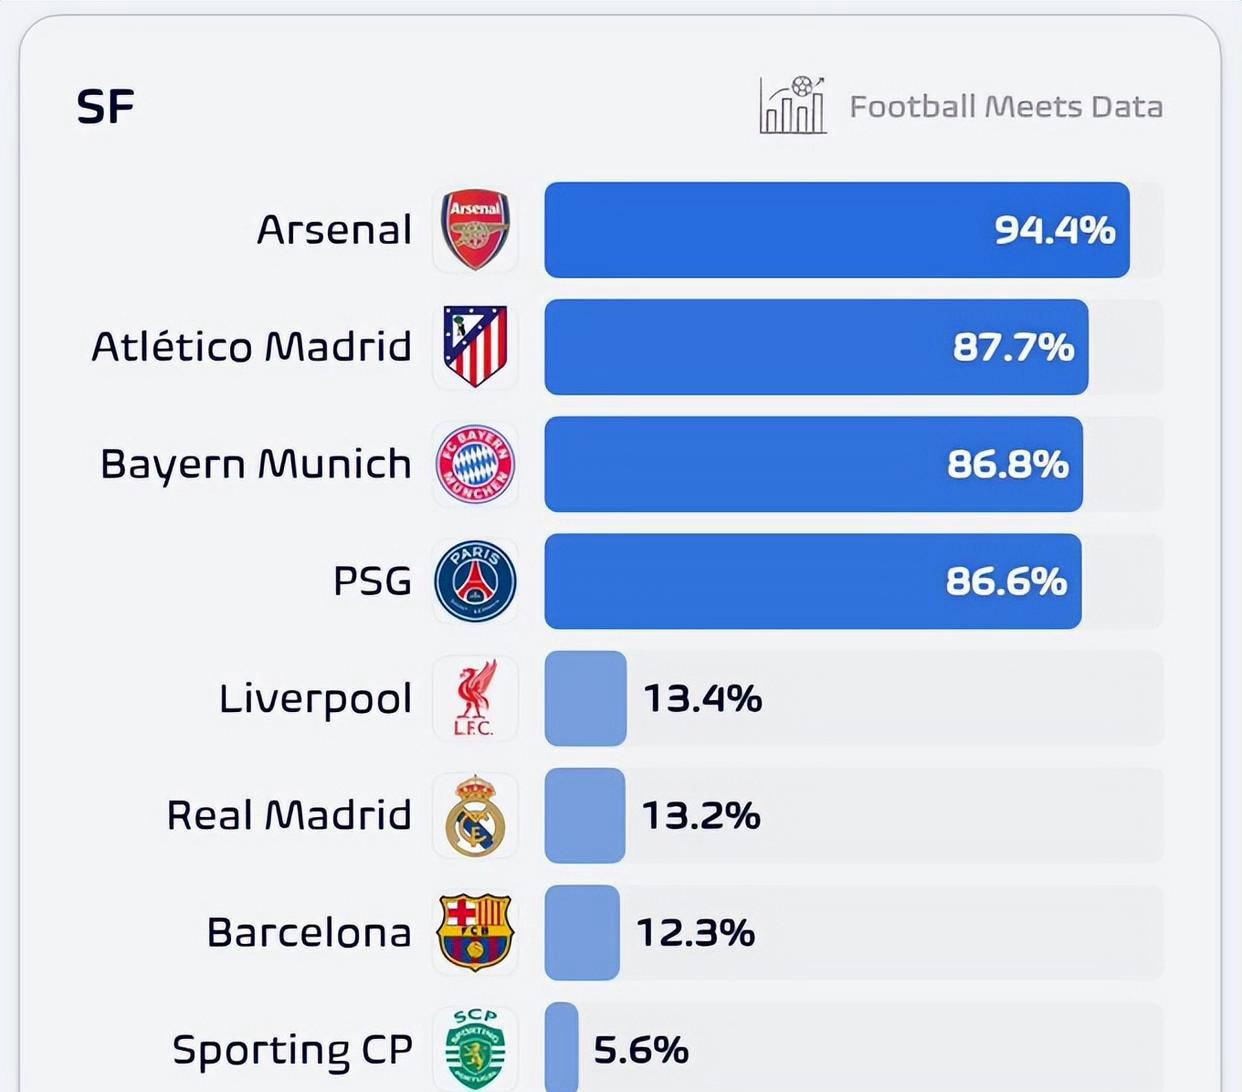The height and width of the screenshot is (1092, 1242).
Task: Click the Arsenal club crest
Action: click(476, 230)
